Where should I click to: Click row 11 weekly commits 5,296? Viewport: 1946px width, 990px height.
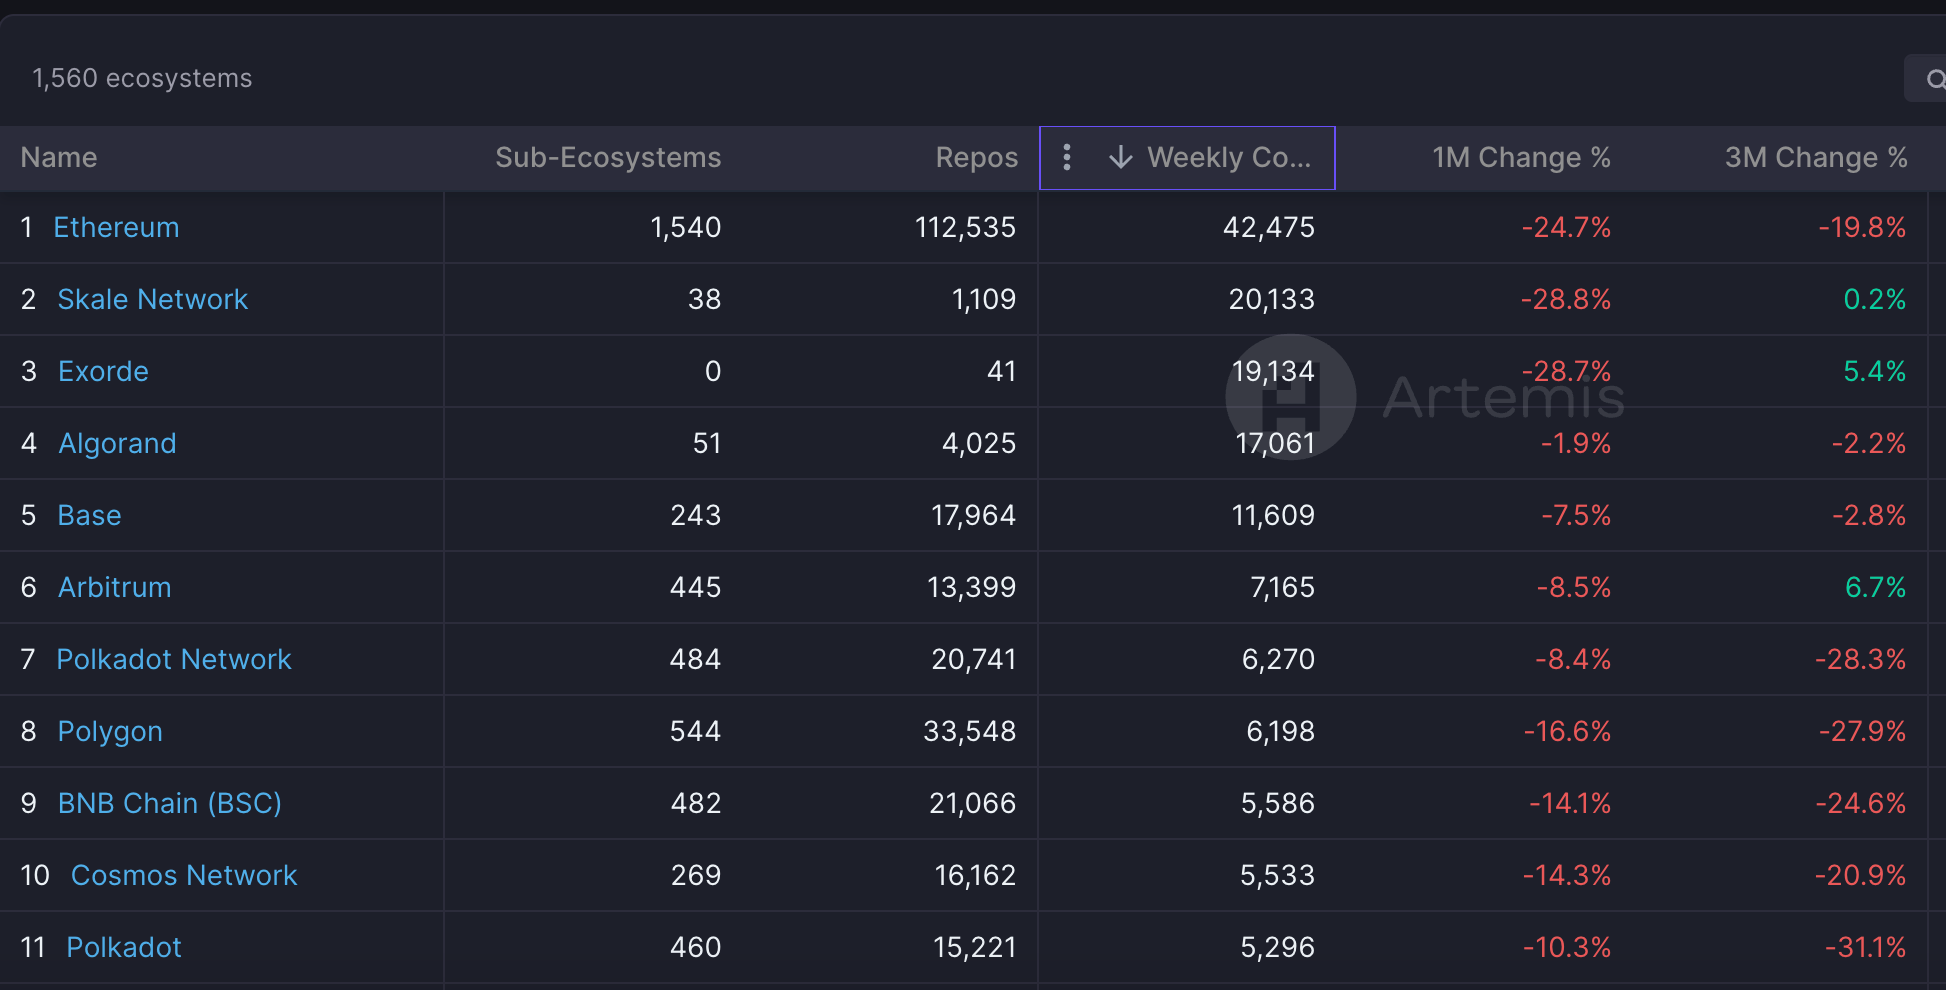pos(1277,947)
